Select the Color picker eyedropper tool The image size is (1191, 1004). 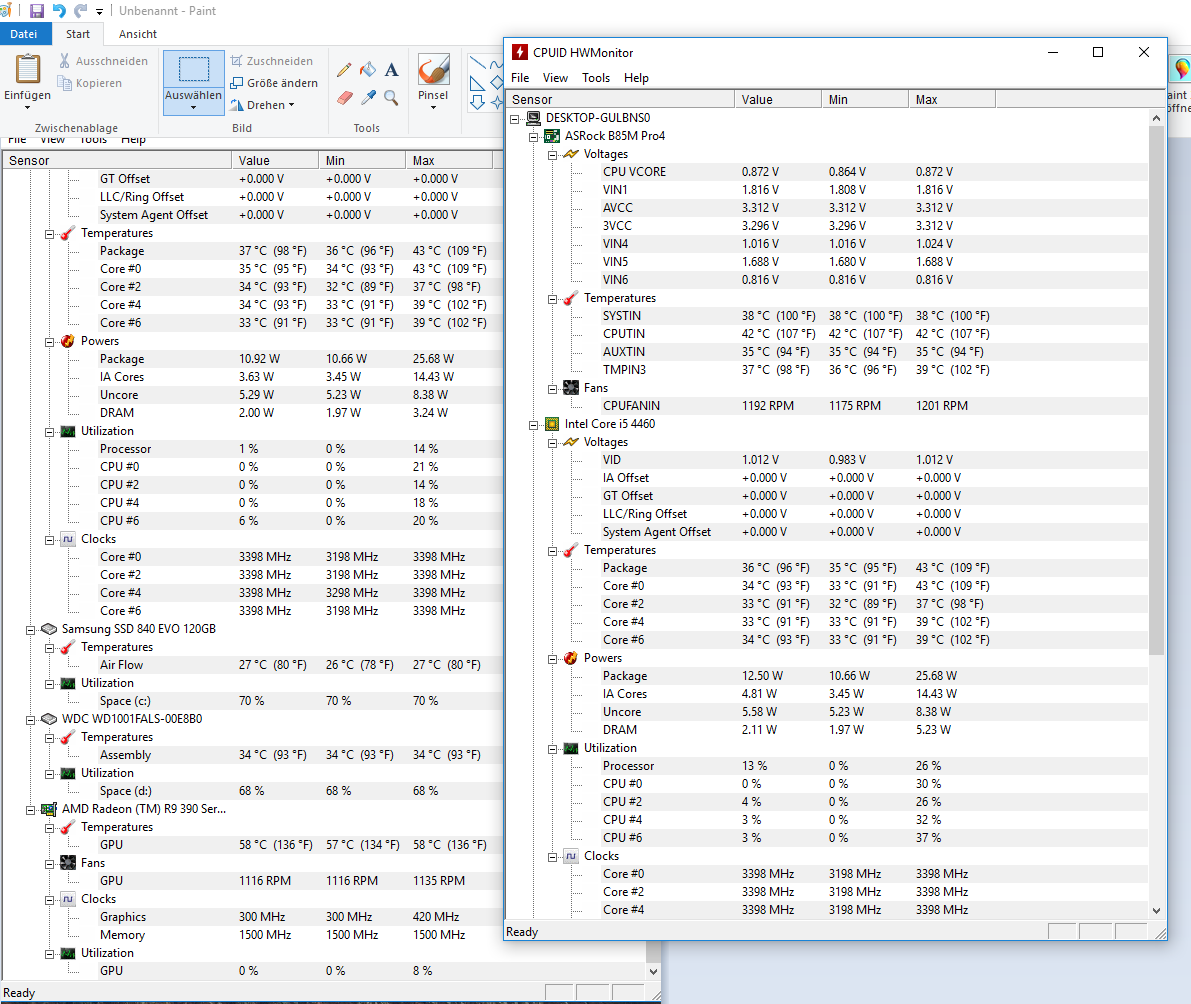368,97
